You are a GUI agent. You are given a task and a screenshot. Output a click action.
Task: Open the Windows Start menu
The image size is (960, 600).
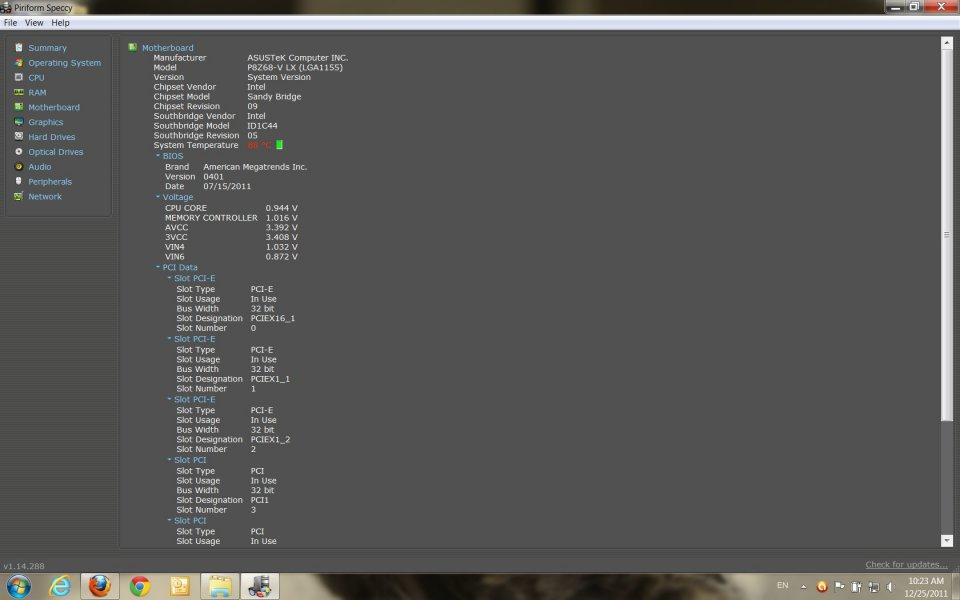[x=18, y=586]
